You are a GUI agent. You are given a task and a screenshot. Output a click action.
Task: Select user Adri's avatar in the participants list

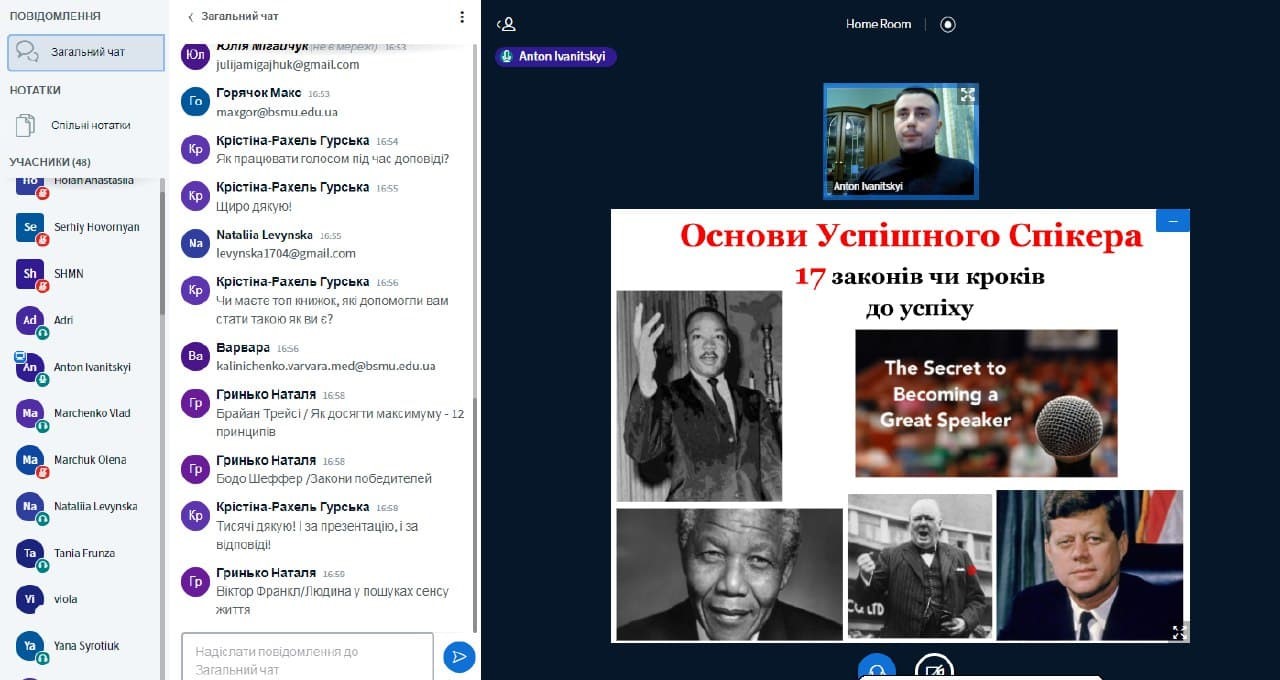[x=30, y=320]
